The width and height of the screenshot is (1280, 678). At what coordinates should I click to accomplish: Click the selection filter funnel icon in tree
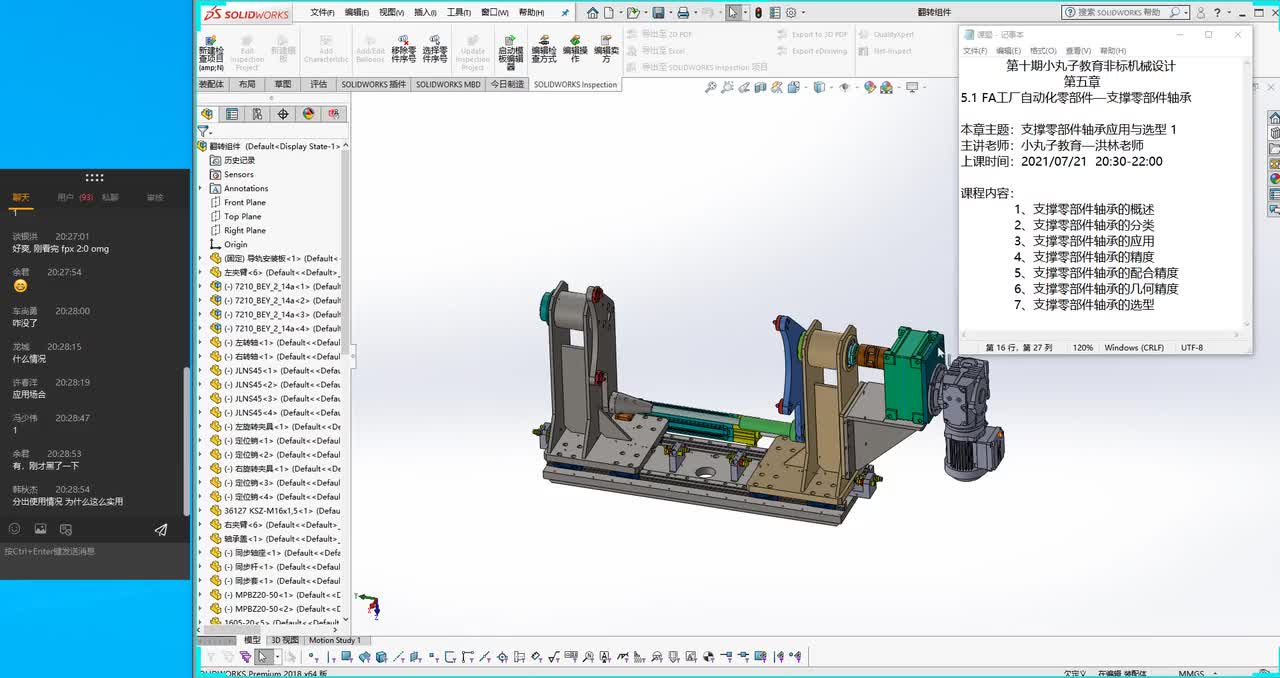(x=203, y=131)
